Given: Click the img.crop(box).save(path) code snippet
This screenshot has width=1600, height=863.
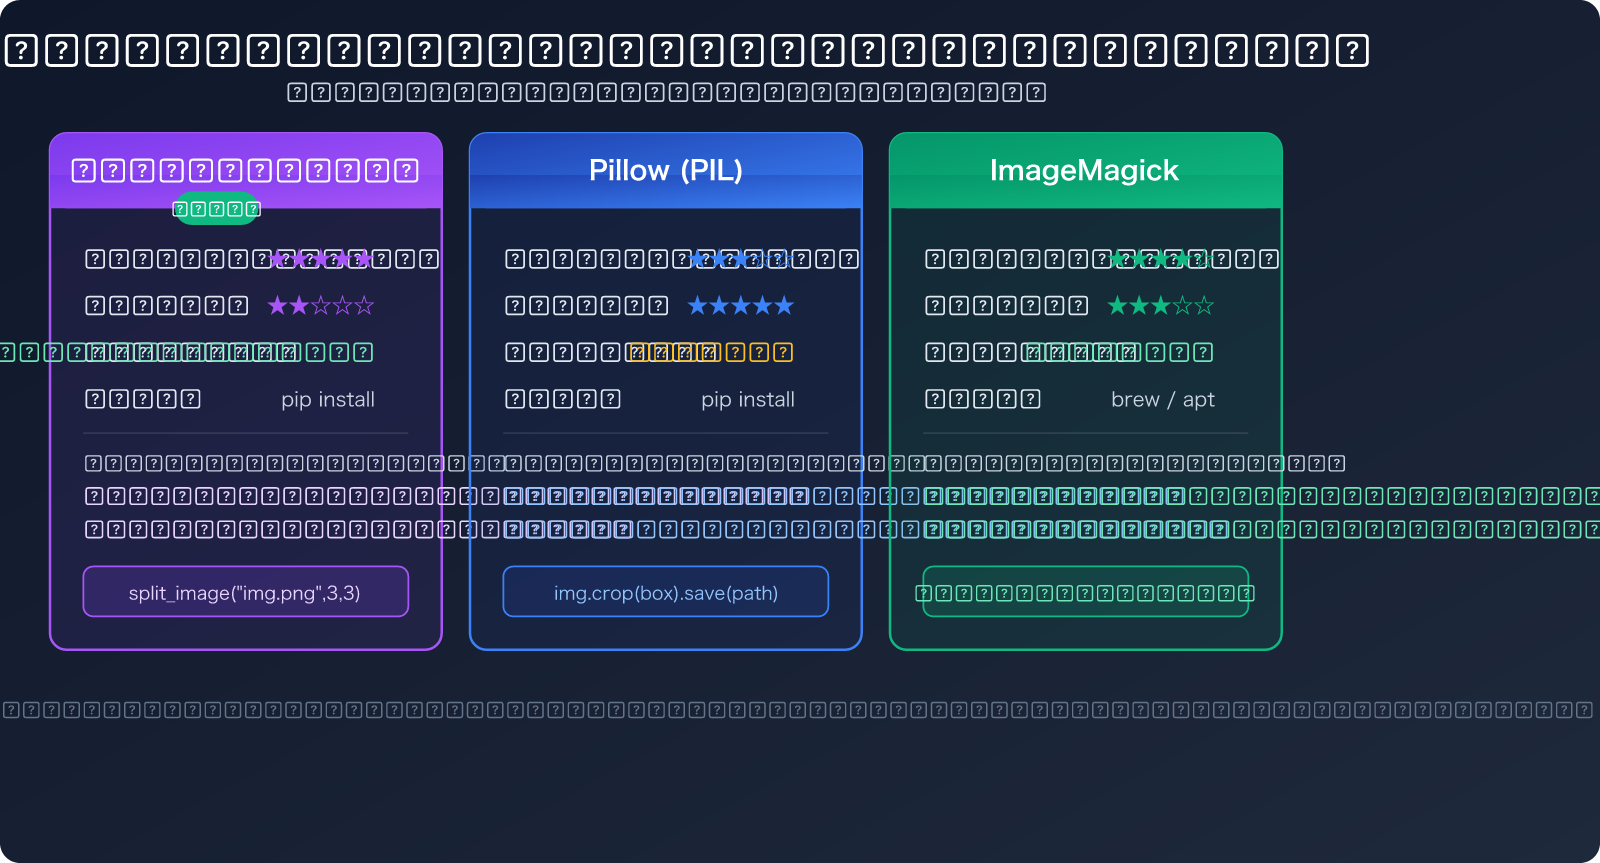Looking at the screenshot, I should point(666,592).
